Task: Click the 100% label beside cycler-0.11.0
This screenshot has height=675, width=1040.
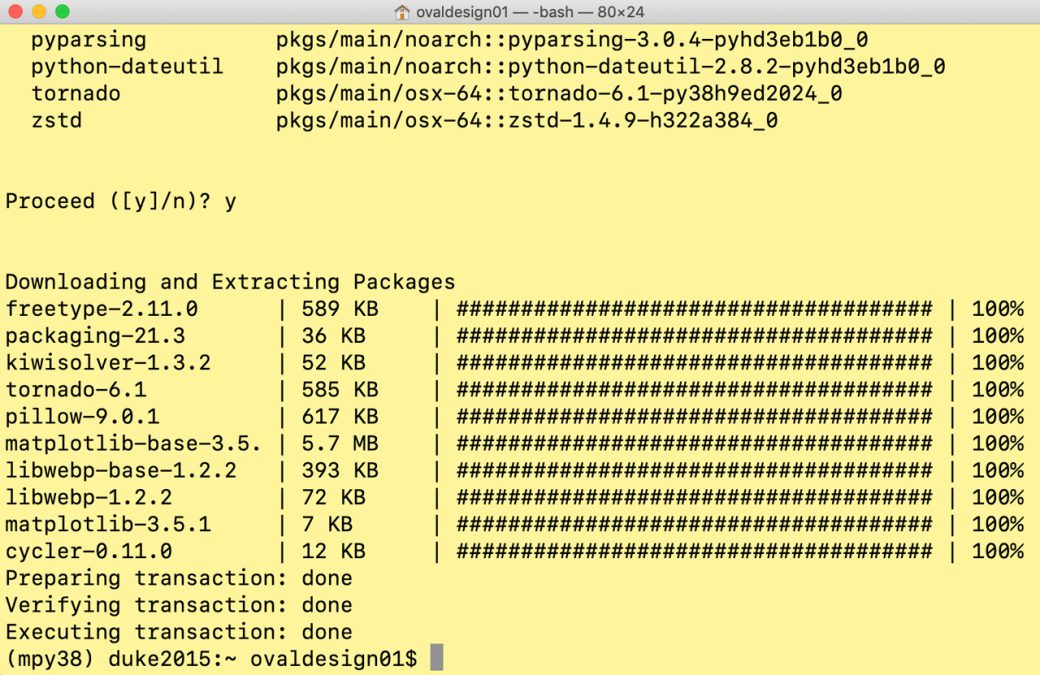Action: click(x=997, y=552)
